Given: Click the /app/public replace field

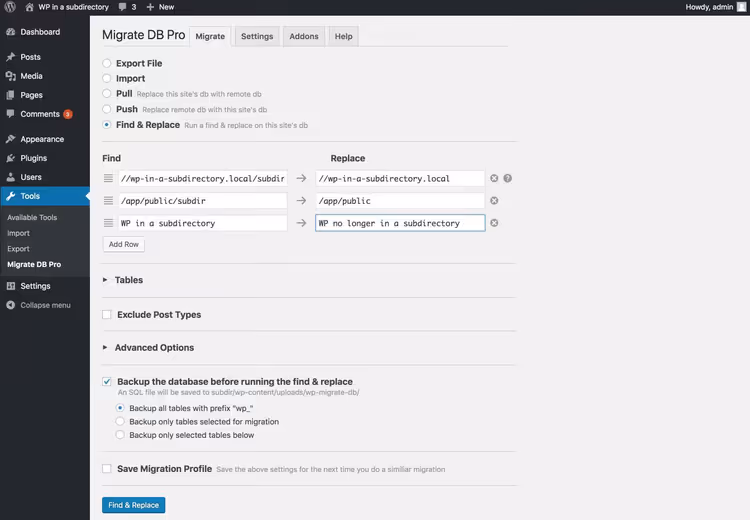Looking at the screenshot, I should click(400, 200).
